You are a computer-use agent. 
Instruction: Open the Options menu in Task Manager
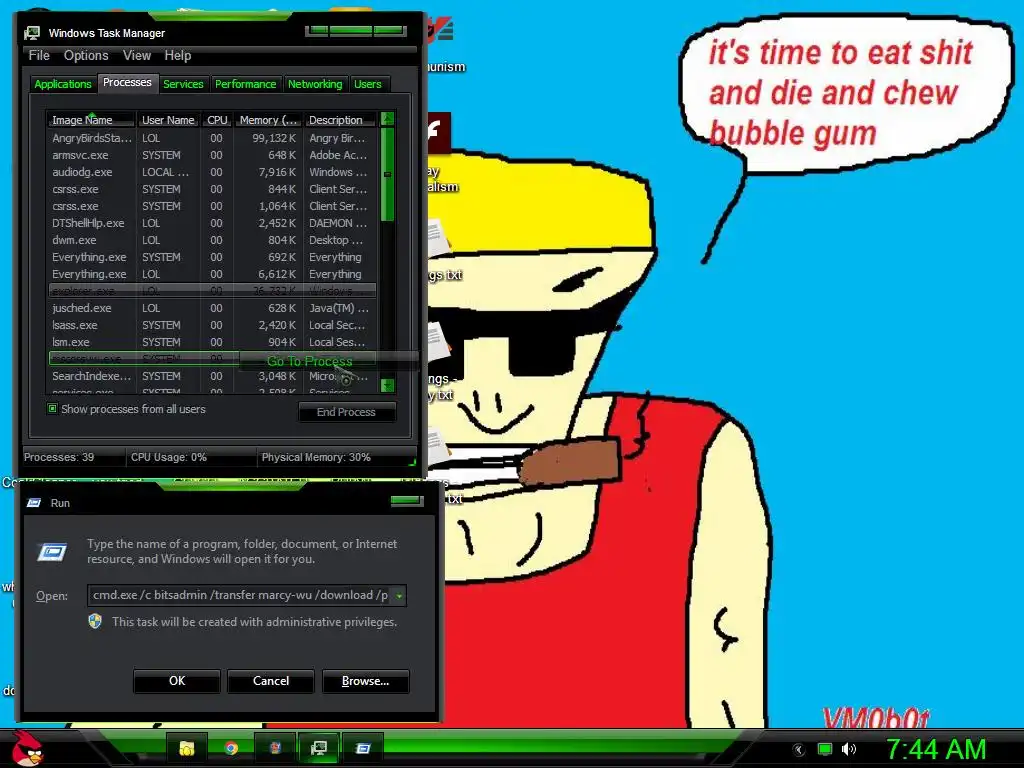pos(86,56)
